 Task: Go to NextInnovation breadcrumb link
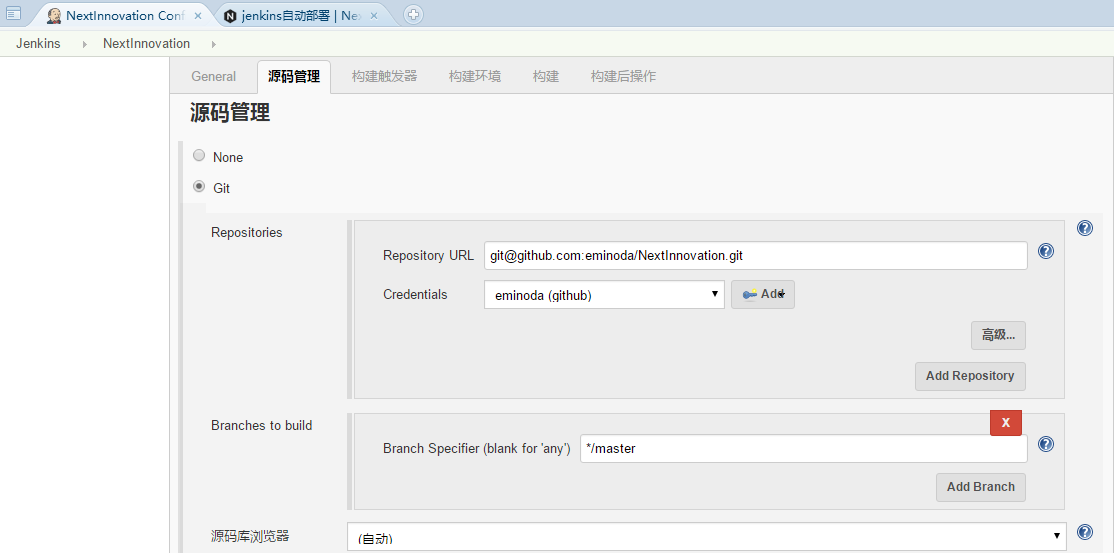(146, 44)
